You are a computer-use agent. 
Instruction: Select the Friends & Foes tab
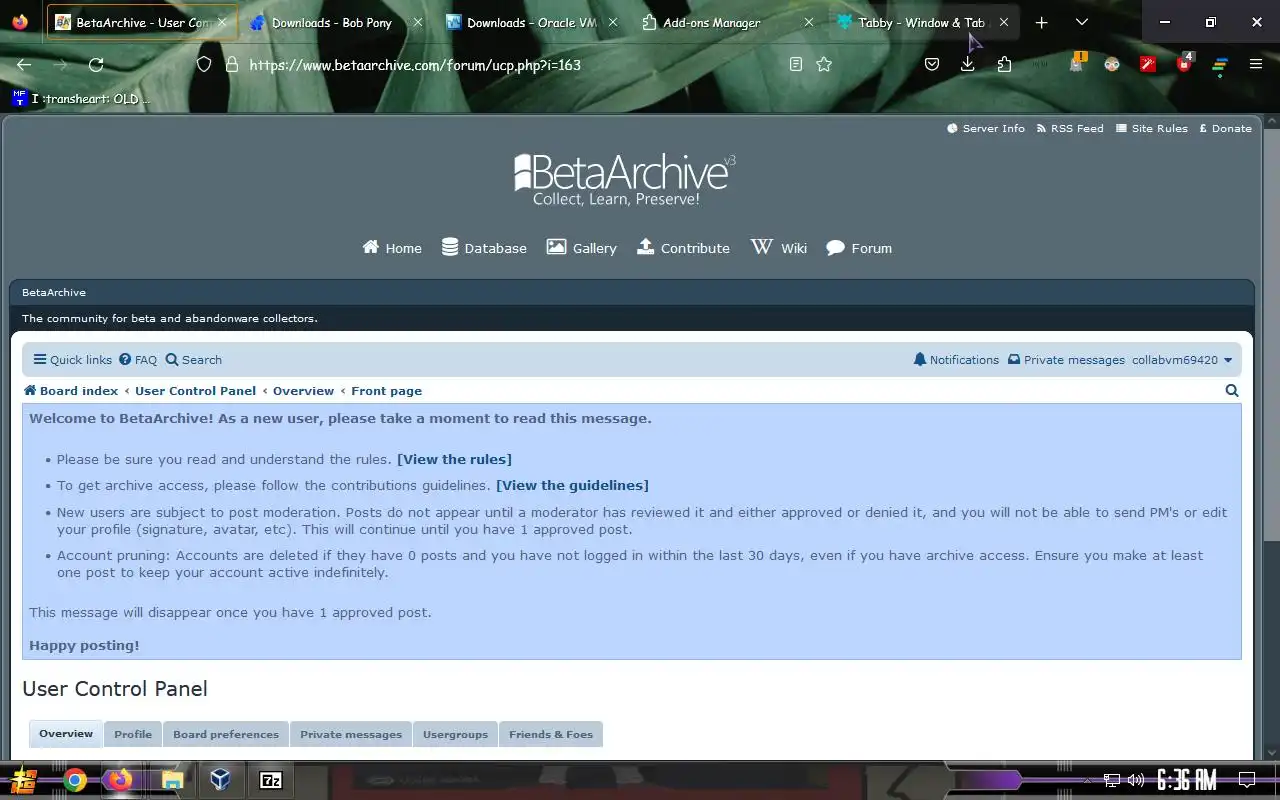551,734
